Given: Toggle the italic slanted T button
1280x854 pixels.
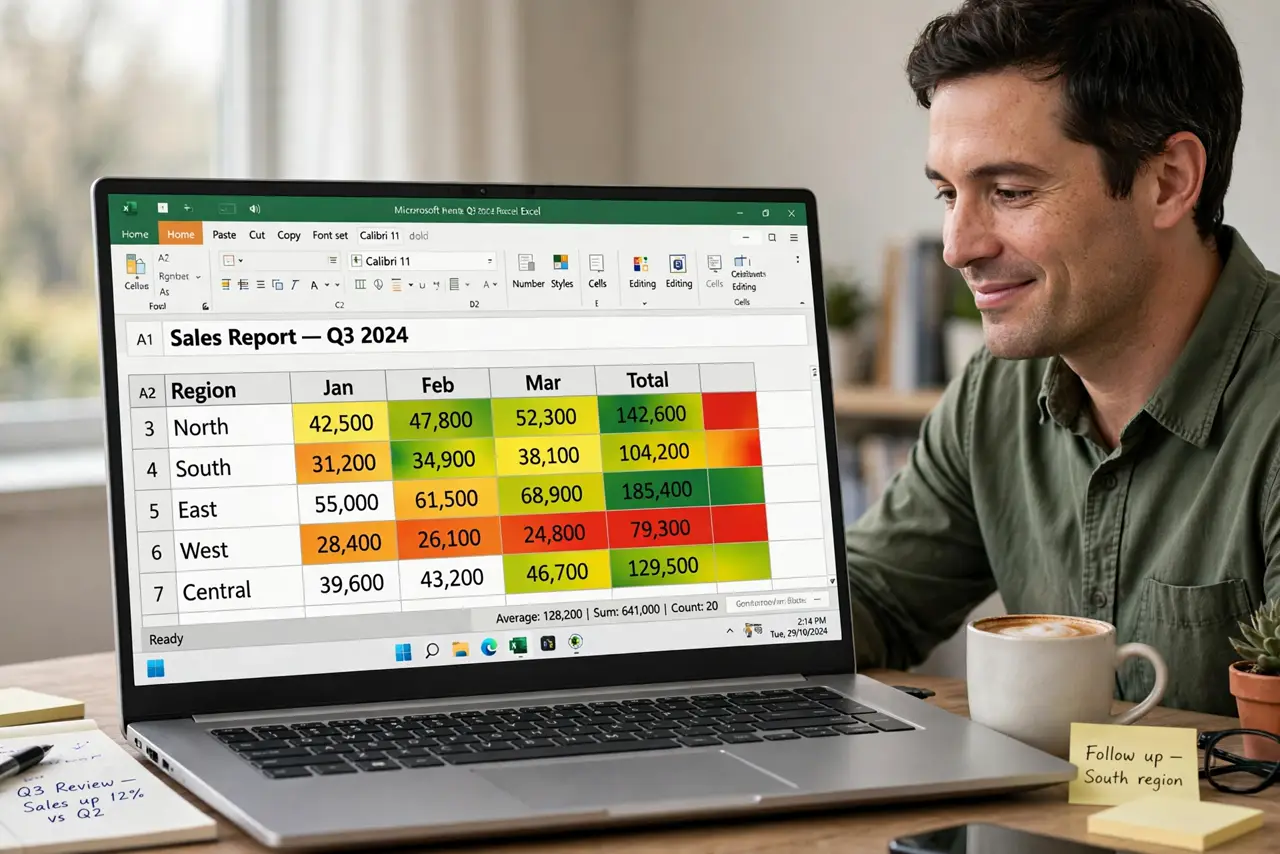Looking at the screenshot, I should click(x=294, y=285).
